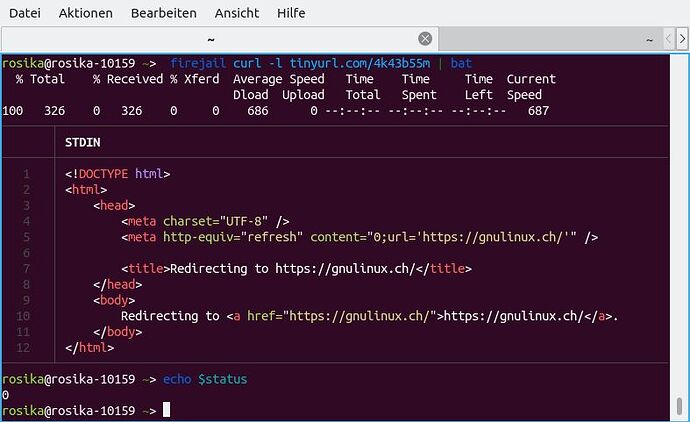Open the Hilfe menu
The width and height of the screenshot is (690, 422).
pos(291,13)
